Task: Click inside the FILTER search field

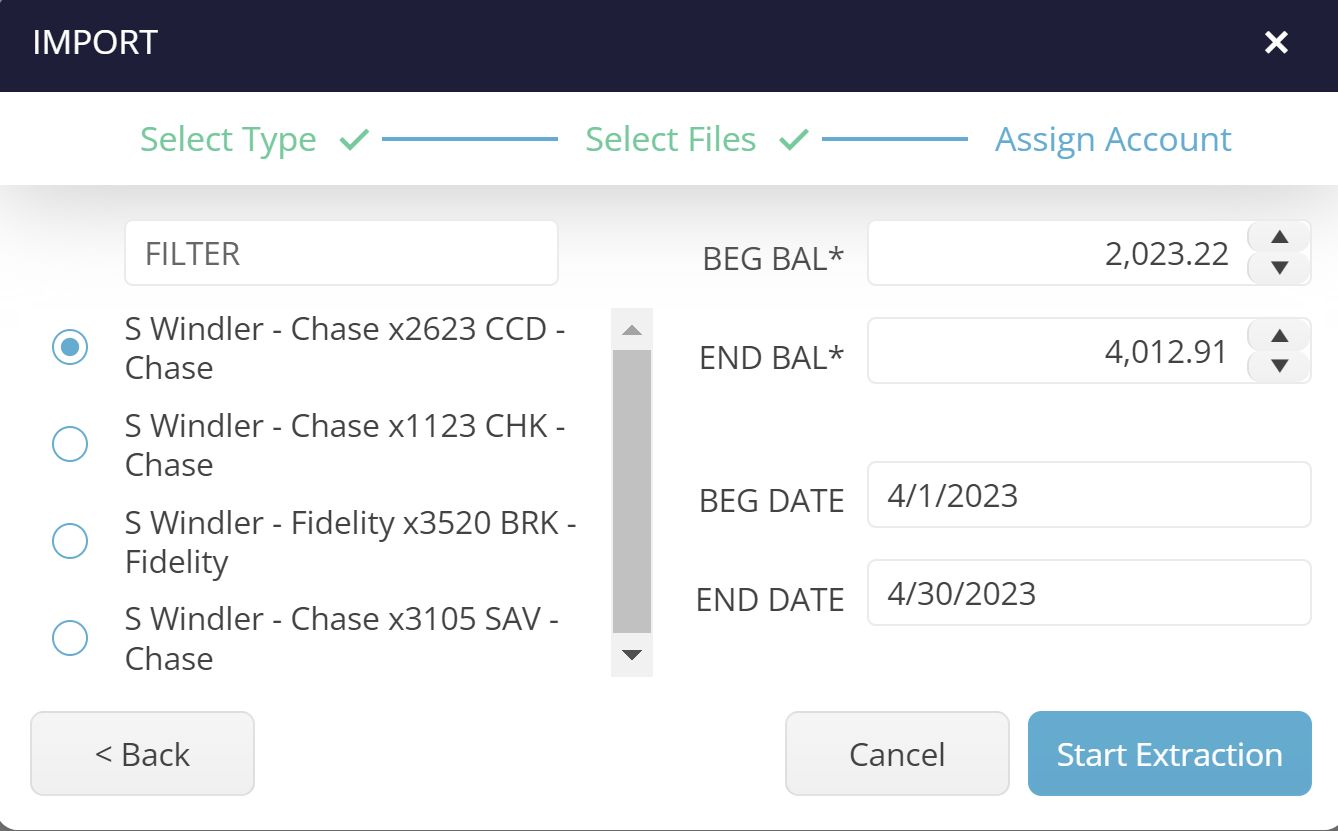Action: [x=340, y=252]
